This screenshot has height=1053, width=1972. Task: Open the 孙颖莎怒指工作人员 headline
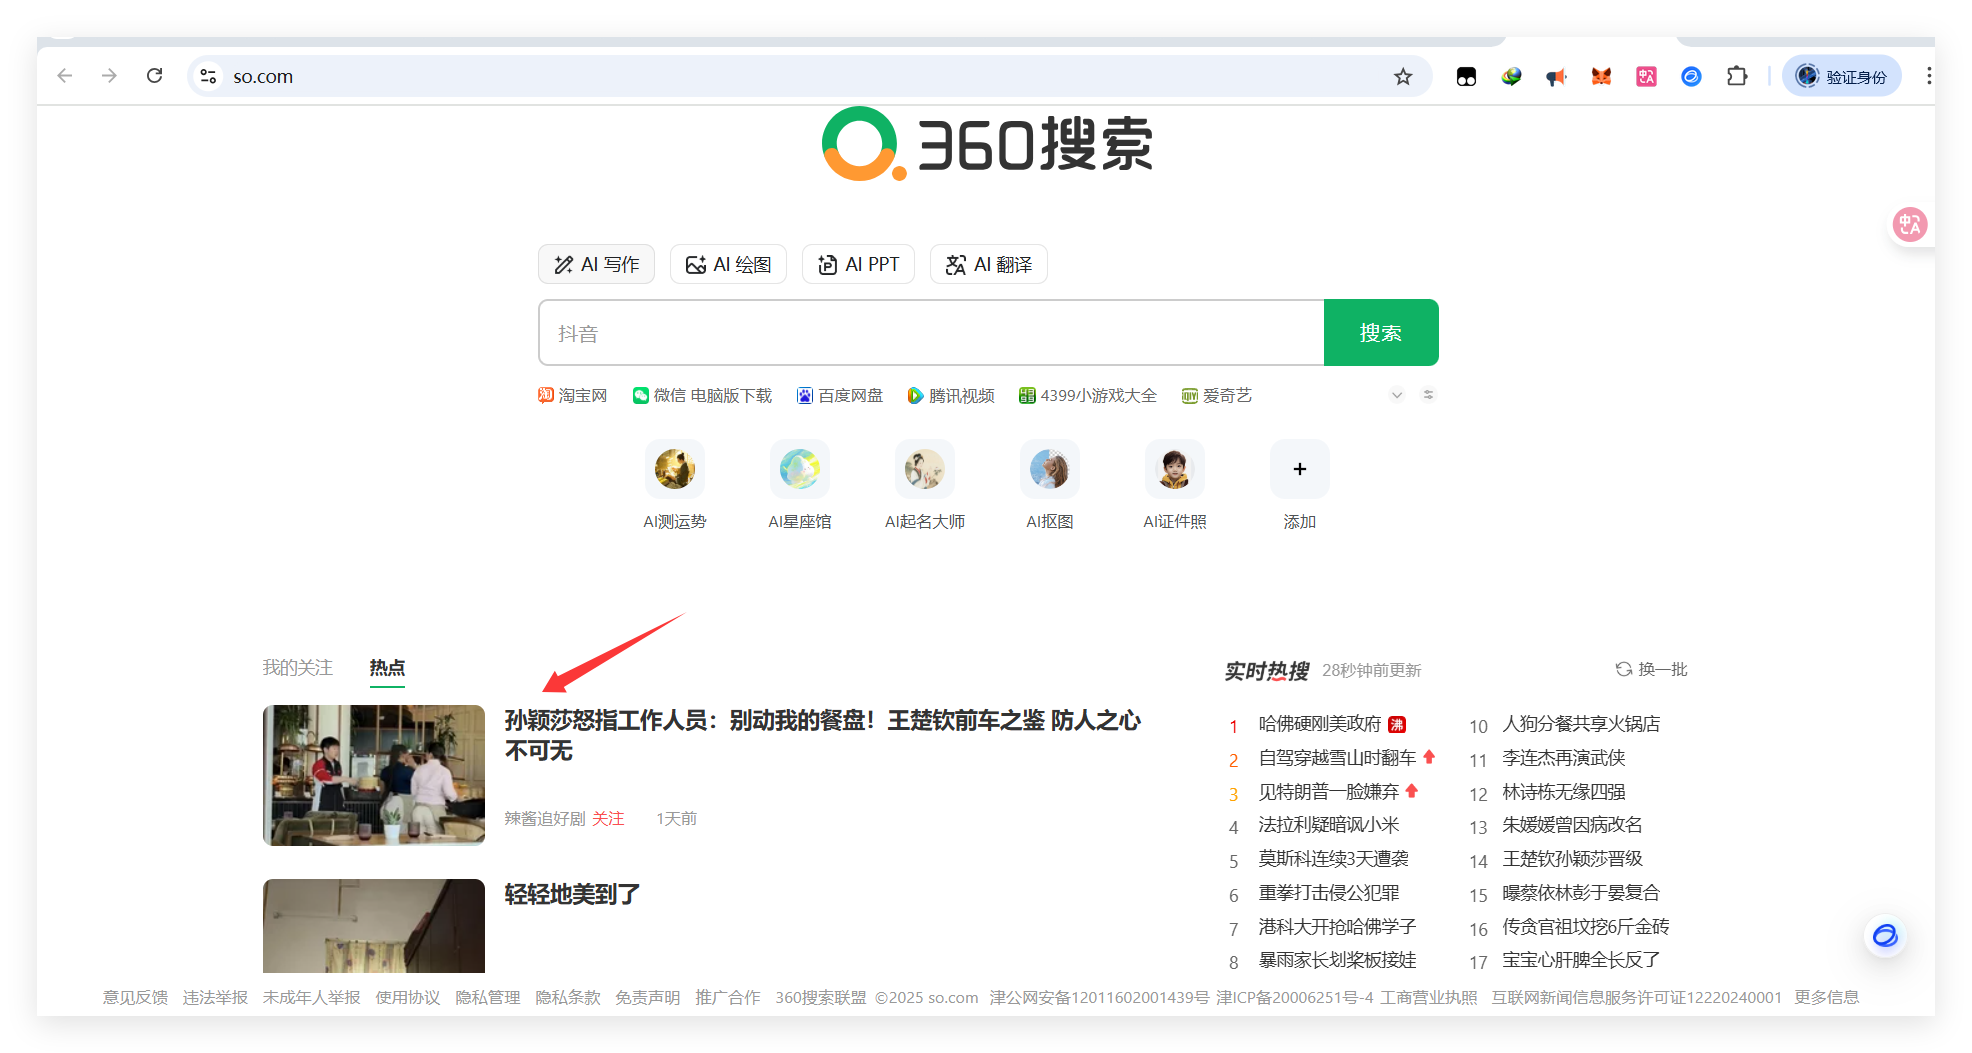822,735
